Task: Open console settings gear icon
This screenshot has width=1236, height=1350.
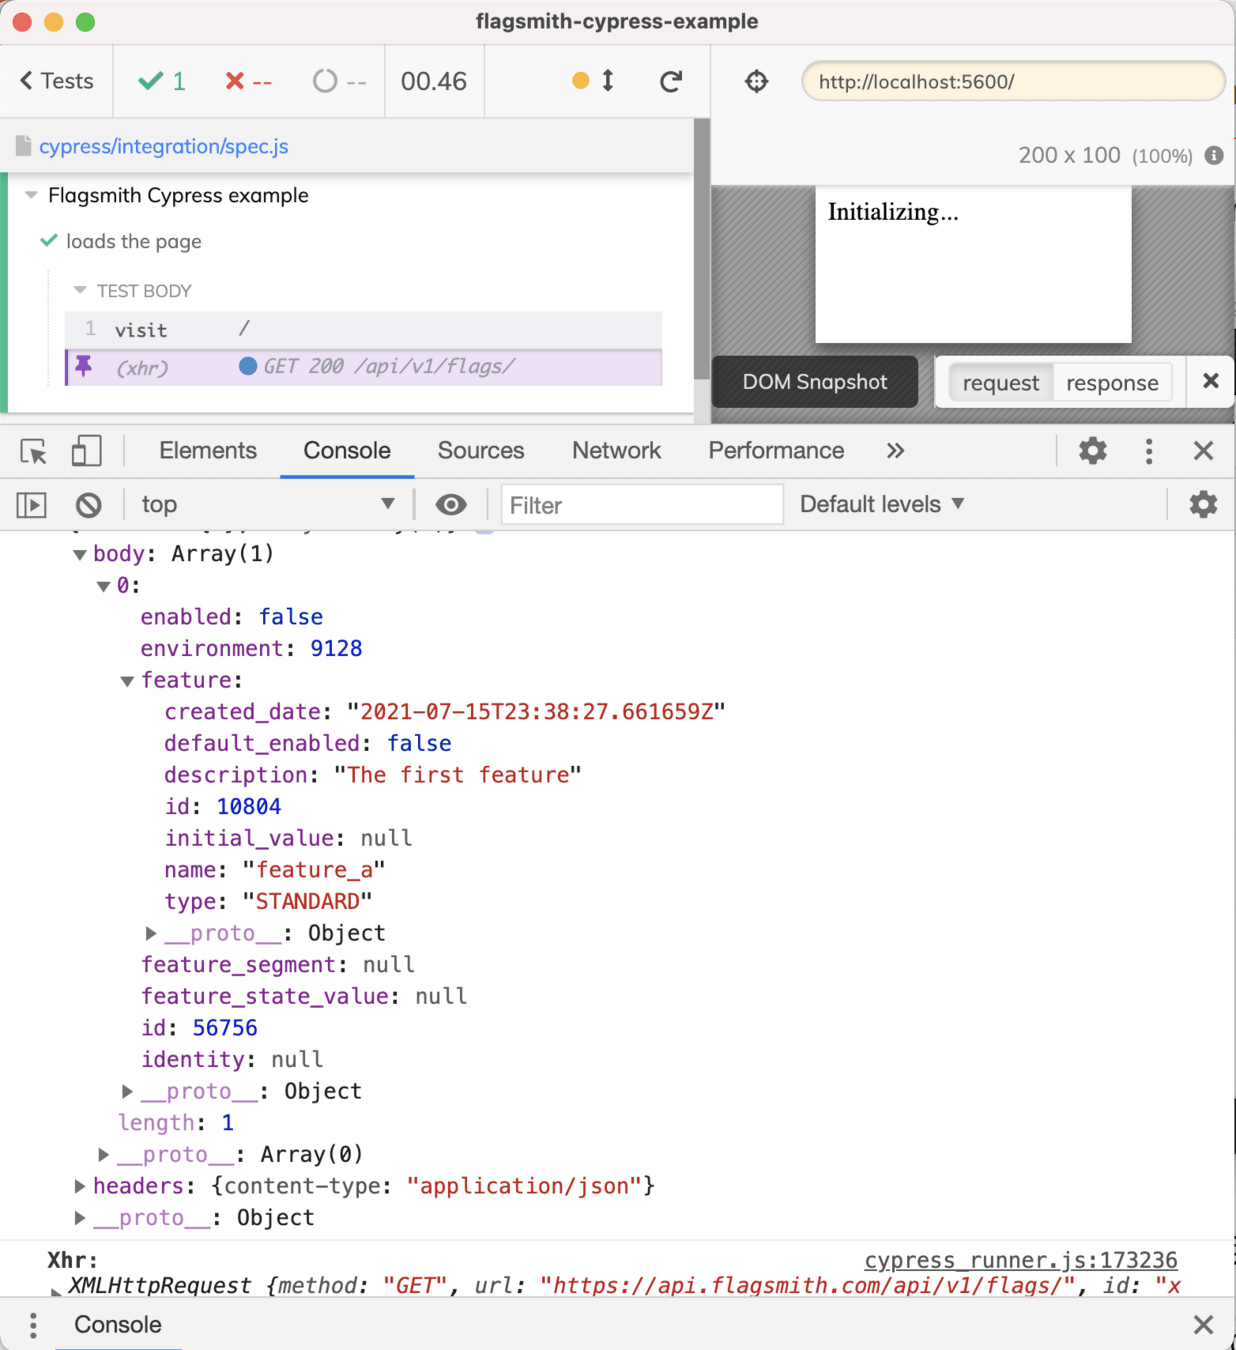Action: click(1203, 504)
